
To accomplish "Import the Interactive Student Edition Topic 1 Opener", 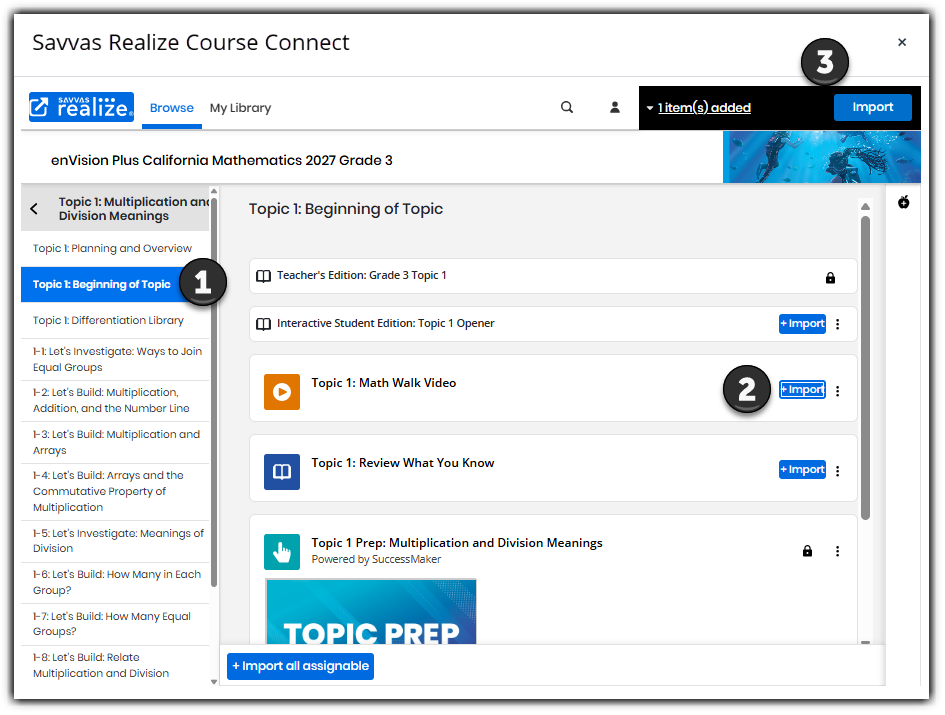I will click(x=802, y=324).
